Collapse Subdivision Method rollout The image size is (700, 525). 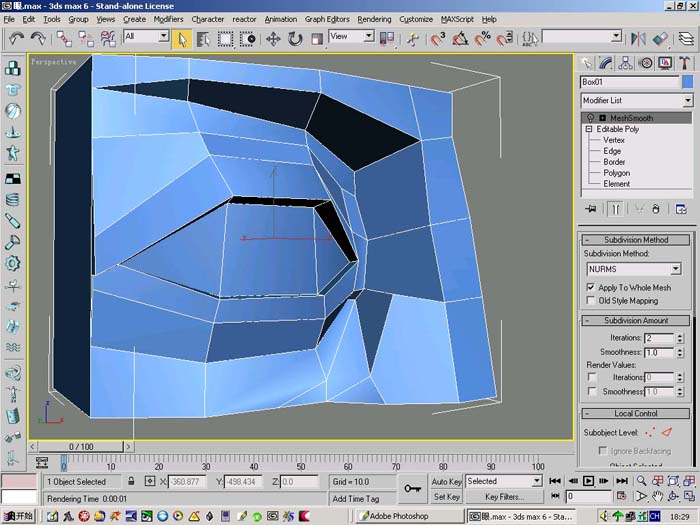[636, 240]
